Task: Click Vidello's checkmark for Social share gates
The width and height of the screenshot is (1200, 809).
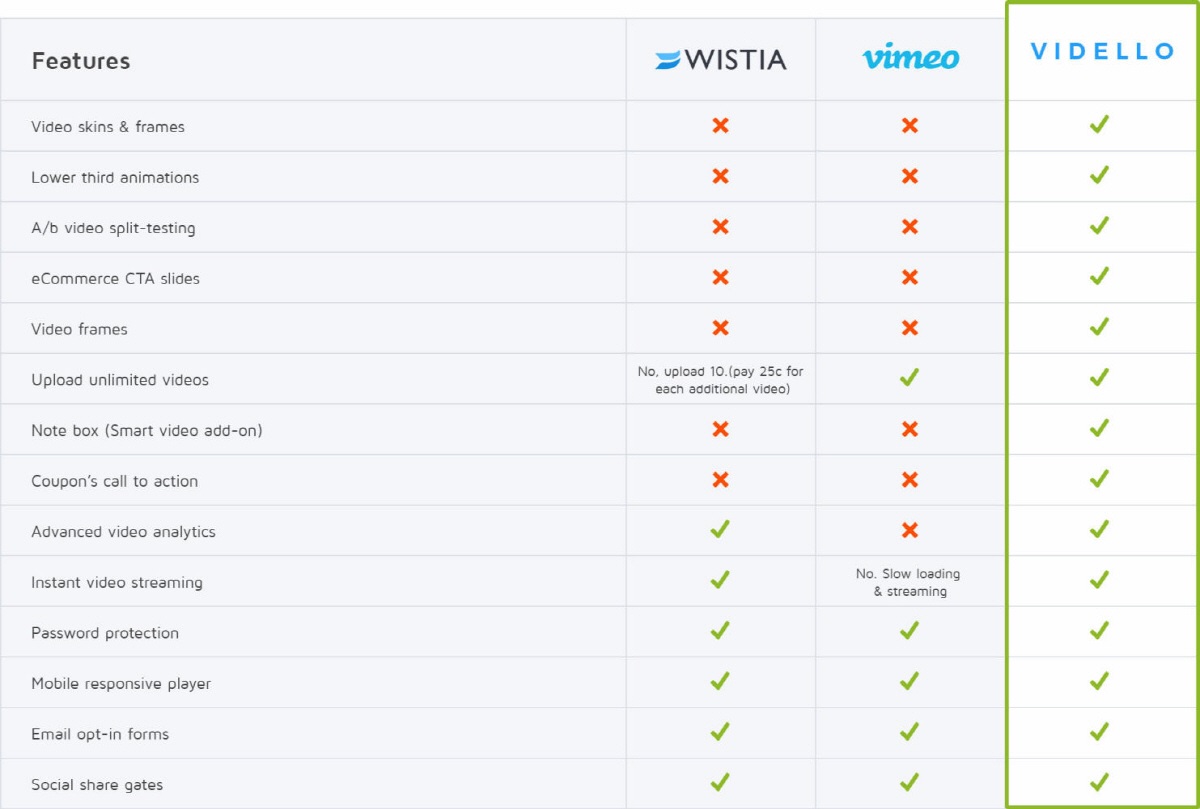Action: 1099,782
